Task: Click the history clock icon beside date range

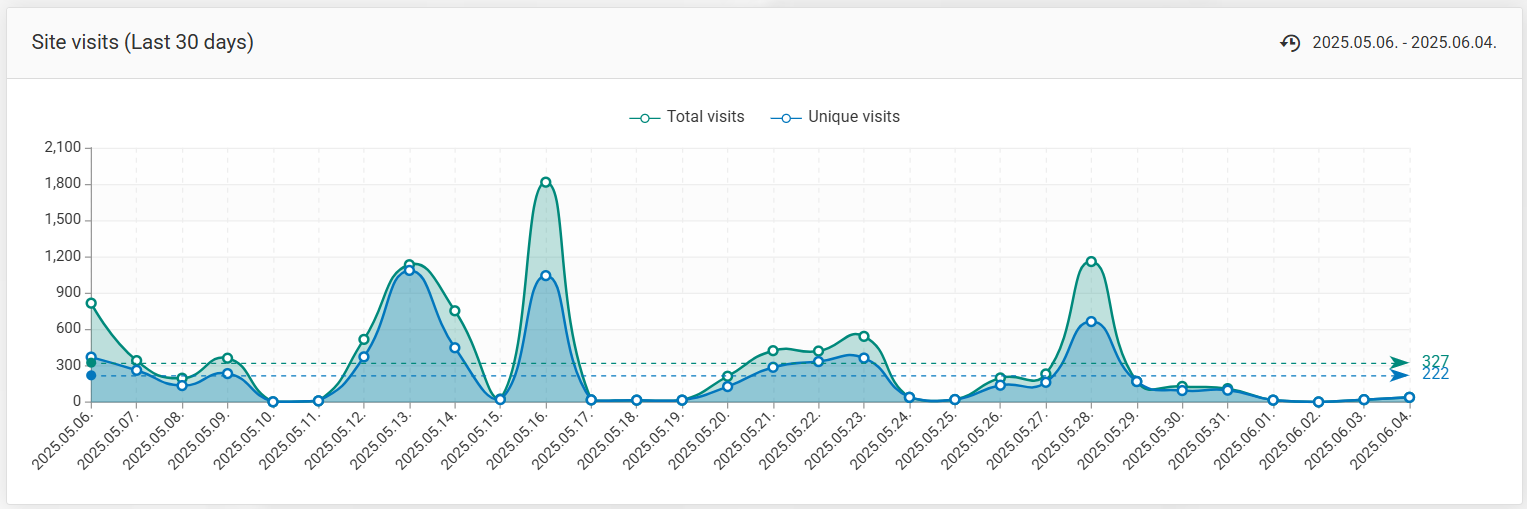Action: click(x=1291, y=42)
